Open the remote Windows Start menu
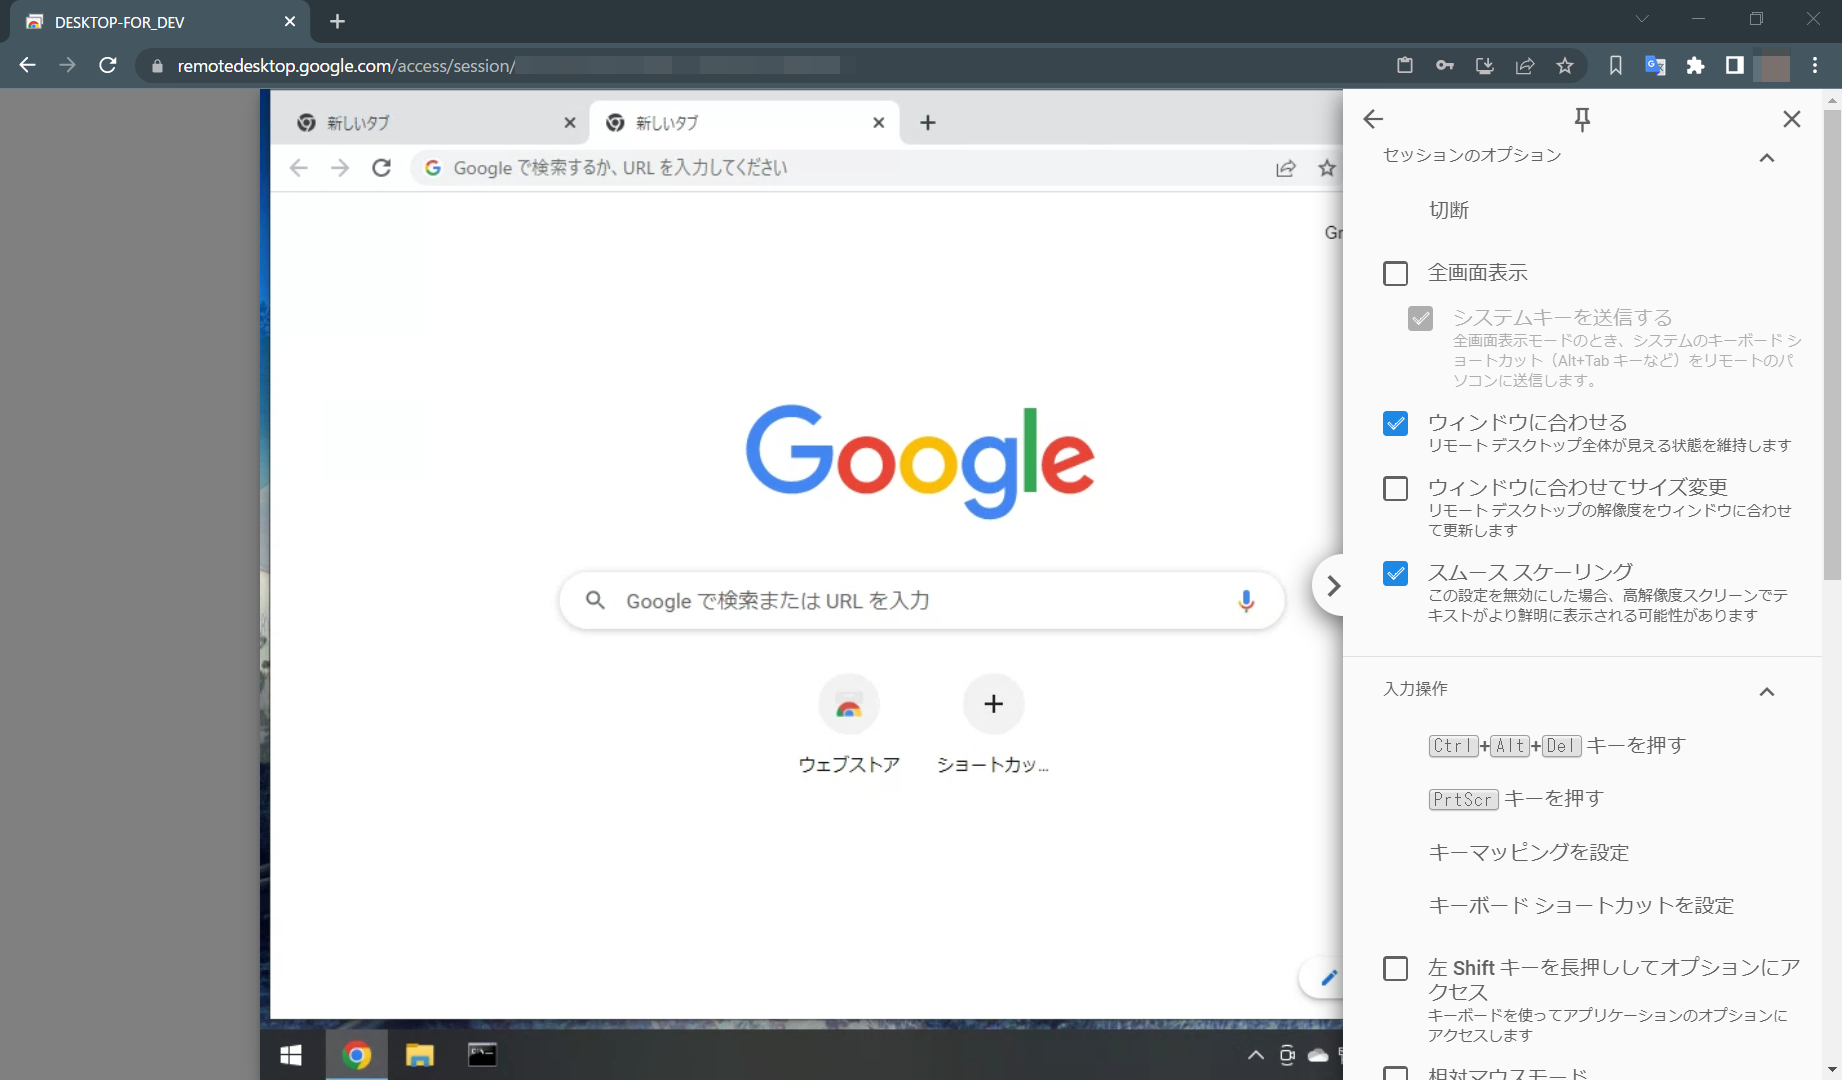 tap(291, 1055)
